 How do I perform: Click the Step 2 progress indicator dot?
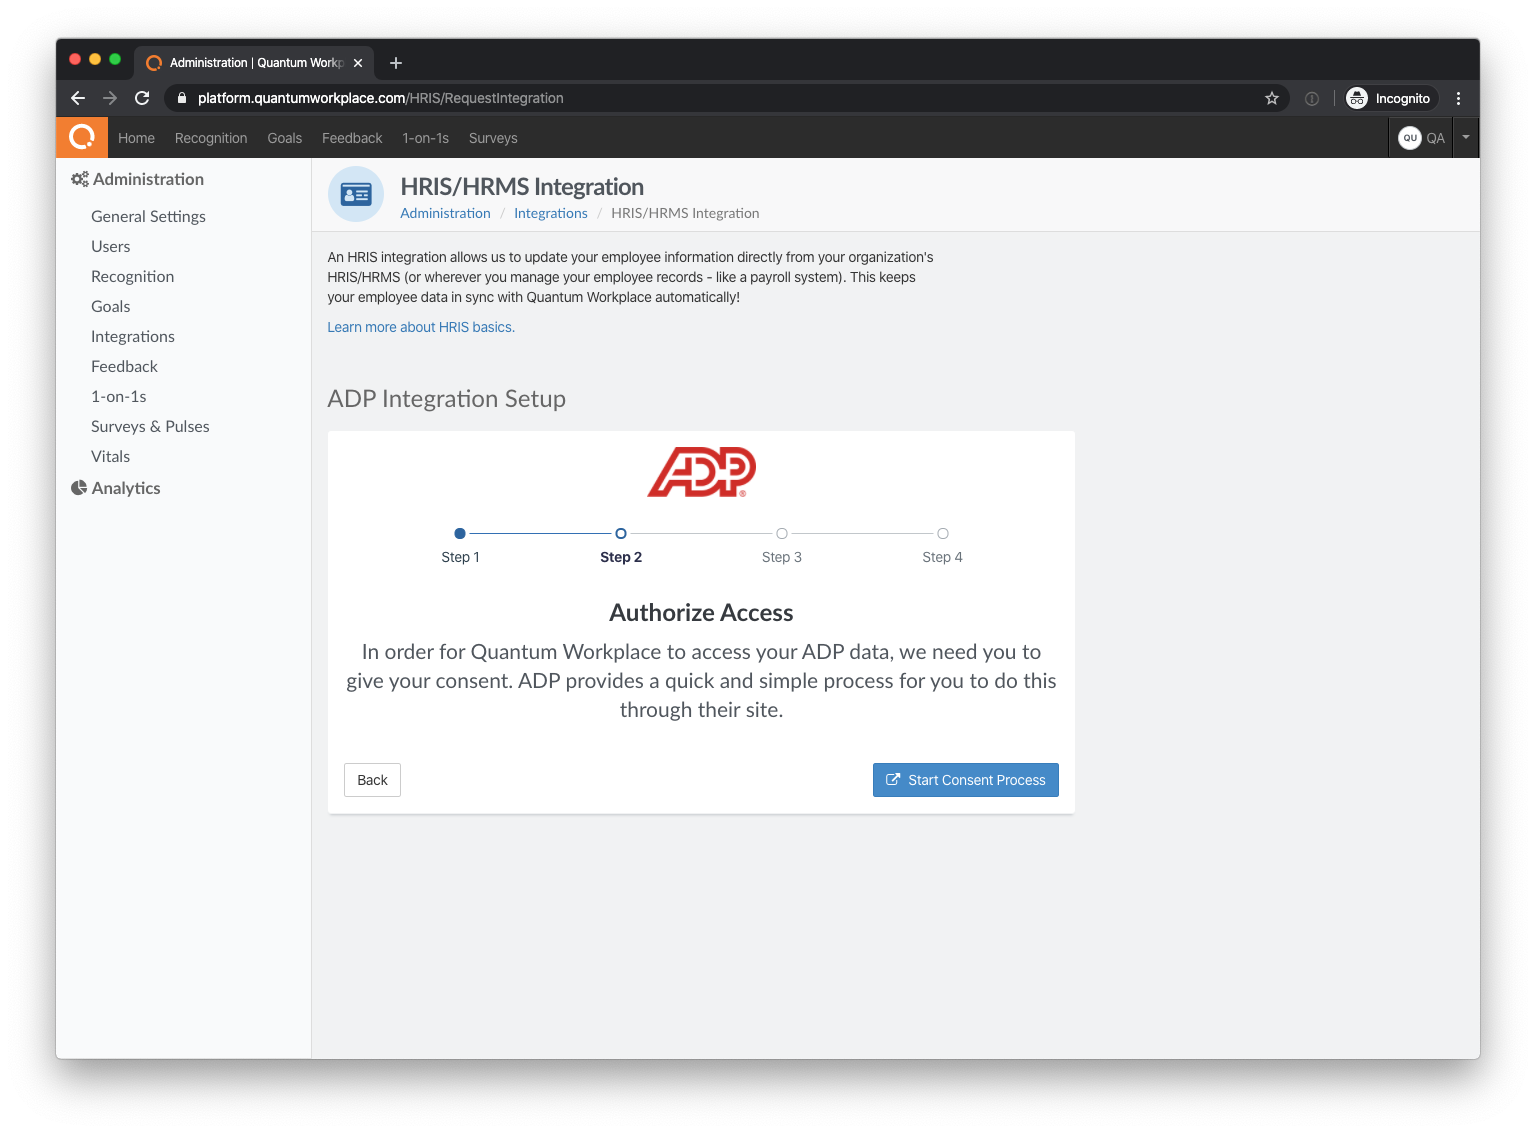click(x=621, y=533)
